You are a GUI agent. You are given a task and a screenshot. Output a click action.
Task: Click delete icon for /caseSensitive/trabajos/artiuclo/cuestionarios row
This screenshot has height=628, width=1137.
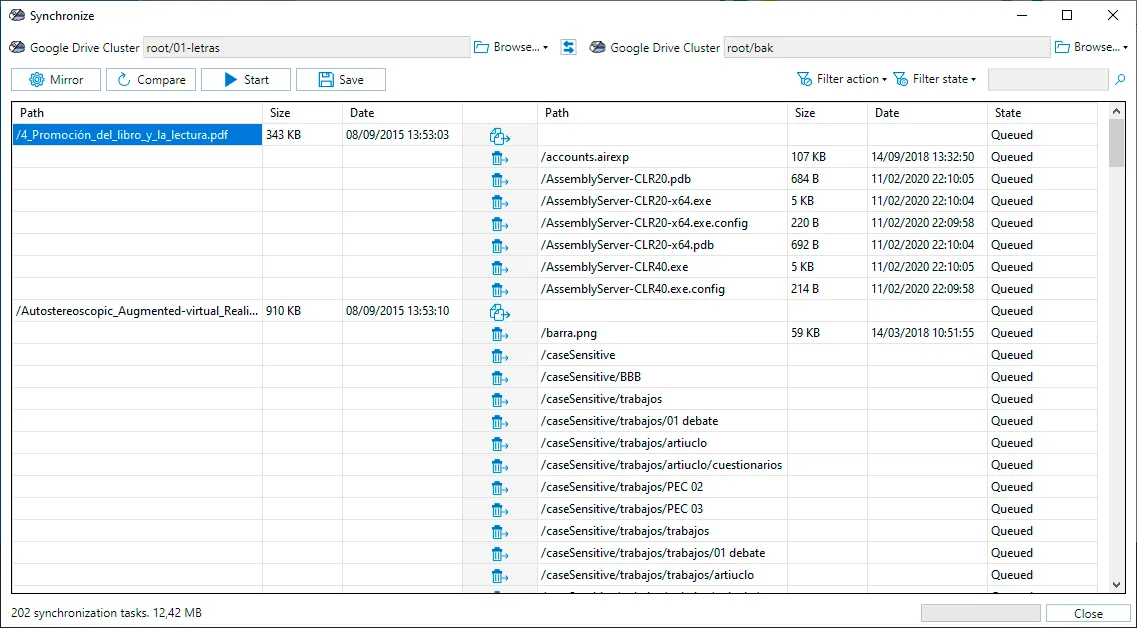500,466
